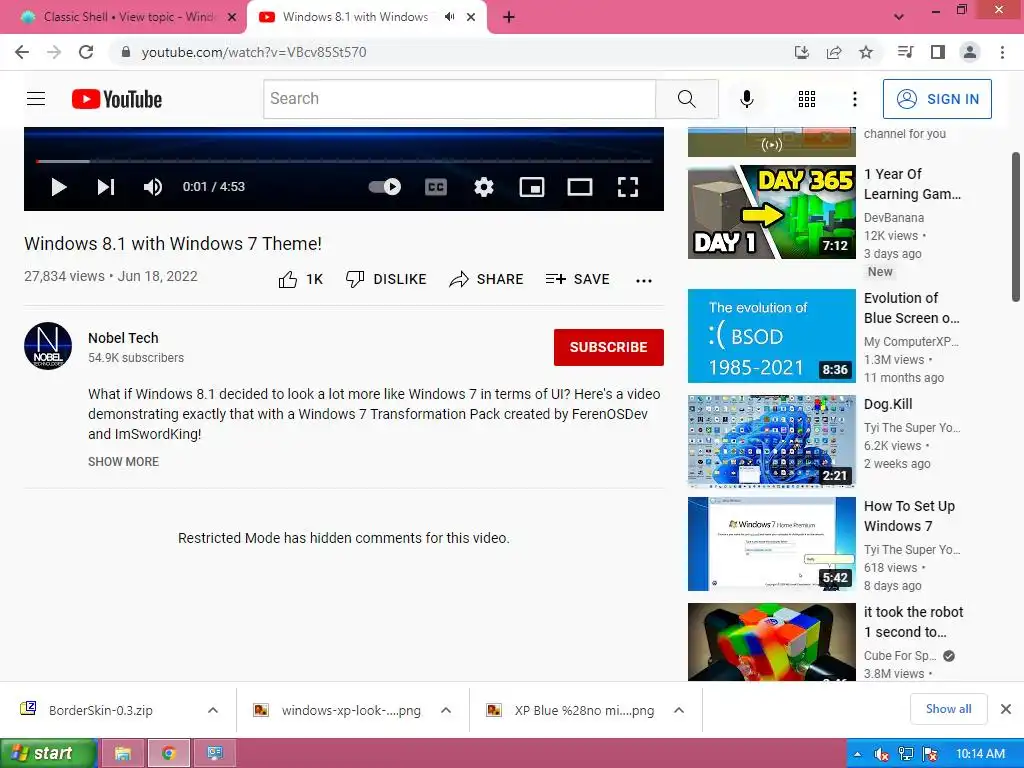Bookmark this tab star

pyautogui.click(x=866, y=52)
